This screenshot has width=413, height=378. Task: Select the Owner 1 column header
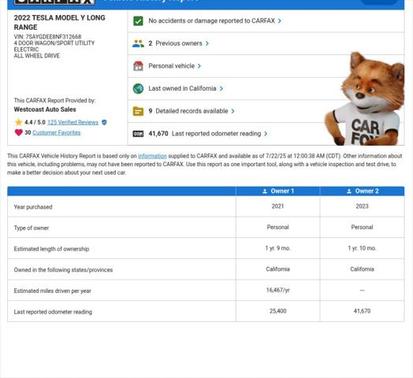tap(278, 191)
